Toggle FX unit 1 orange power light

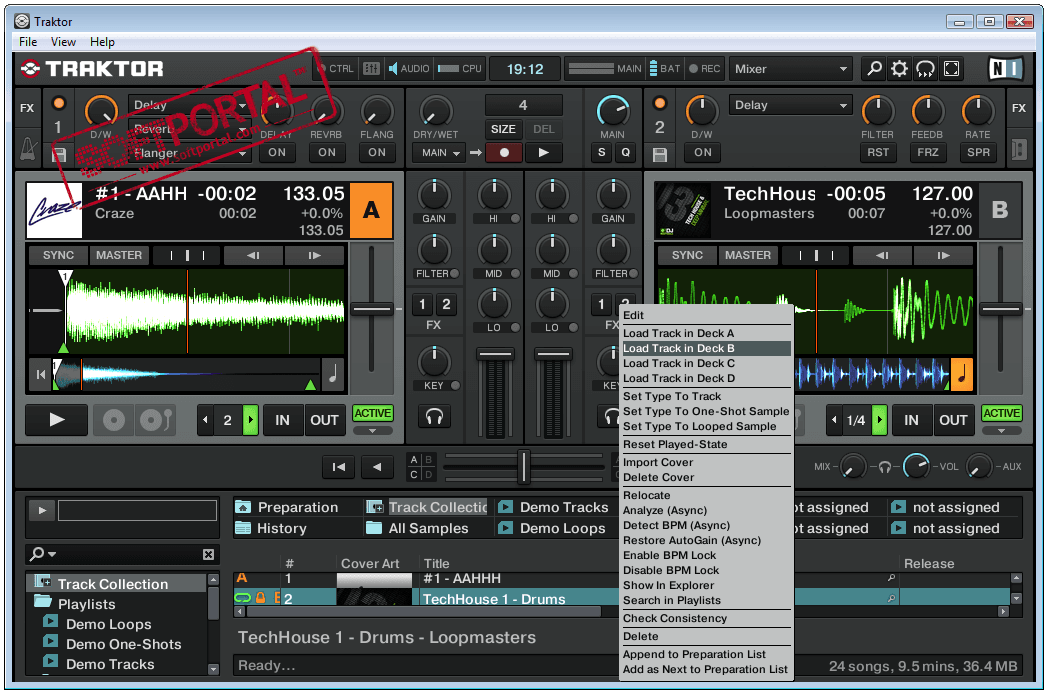coord(59,103)
